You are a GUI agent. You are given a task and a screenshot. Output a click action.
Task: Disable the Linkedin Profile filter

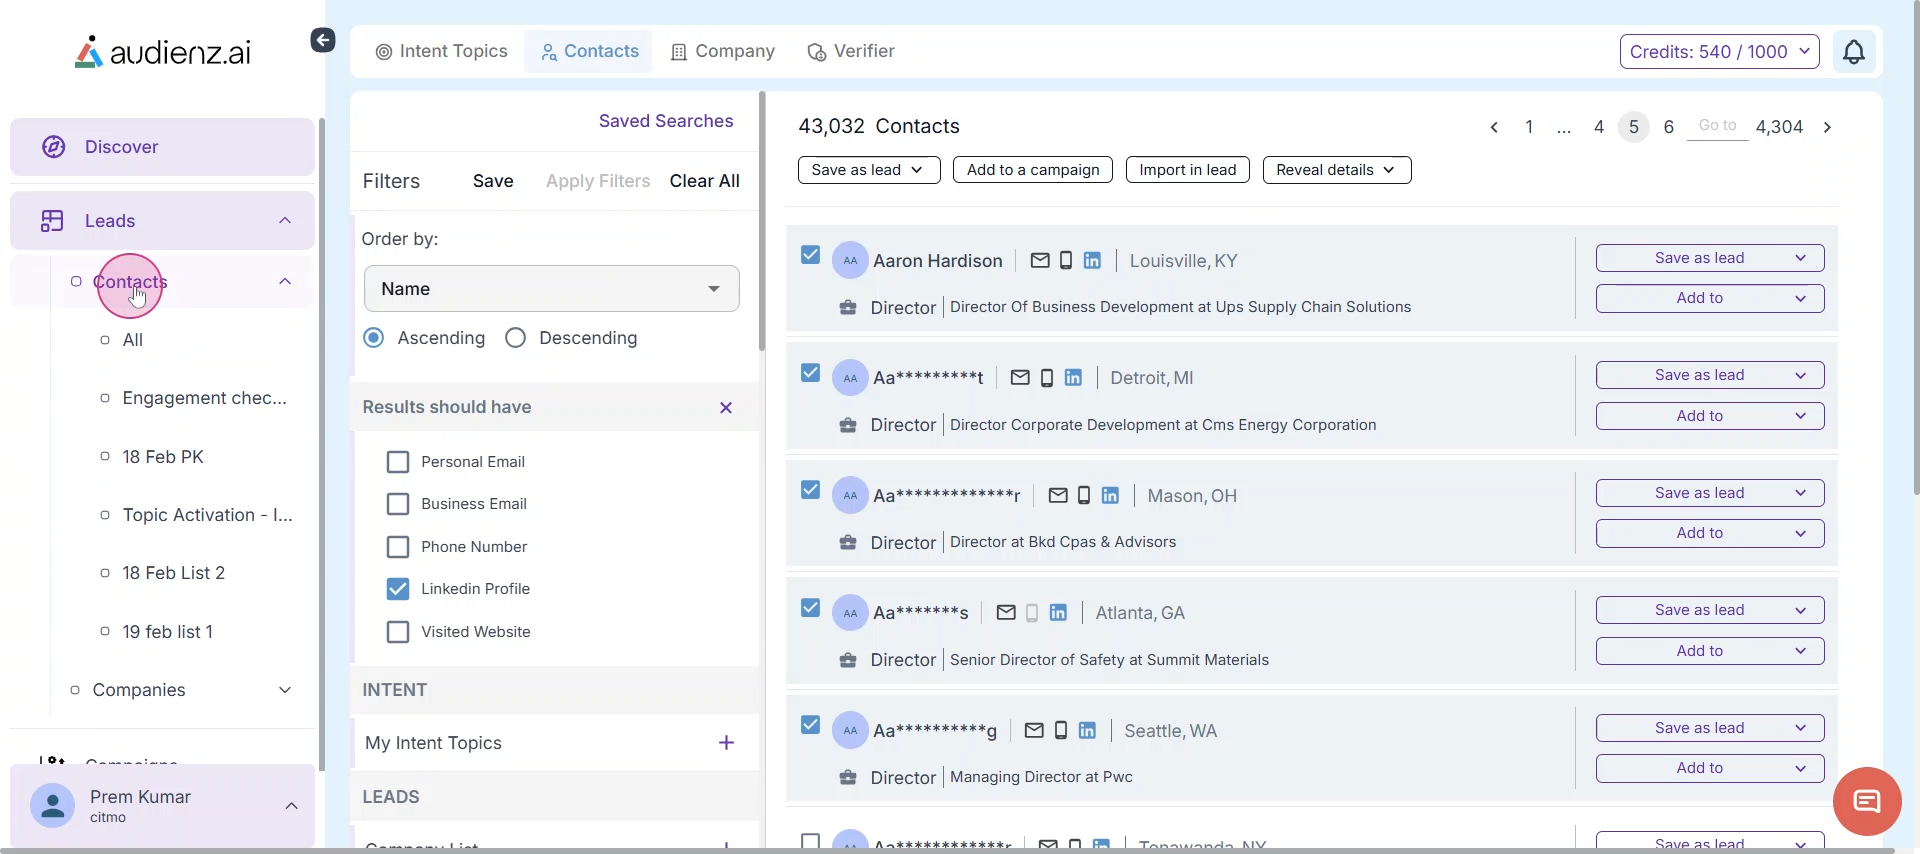click(398, 589)
